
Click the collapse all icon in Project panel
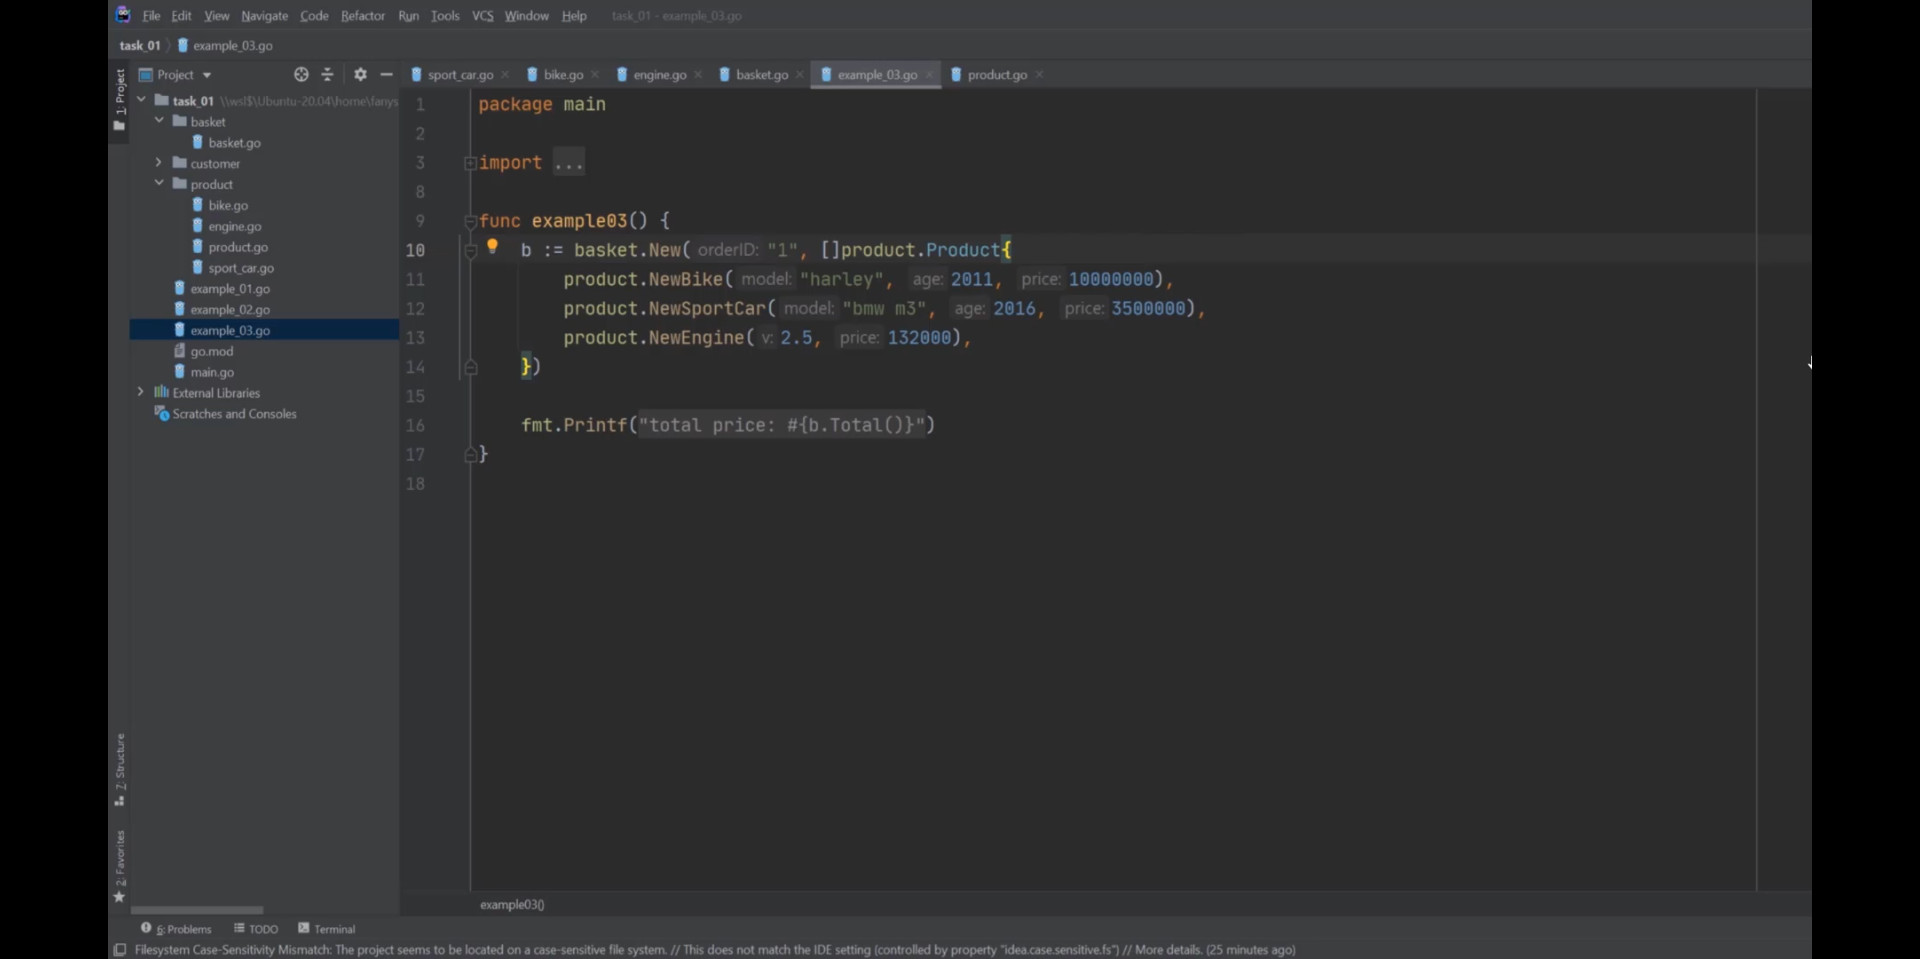point(327,75)
